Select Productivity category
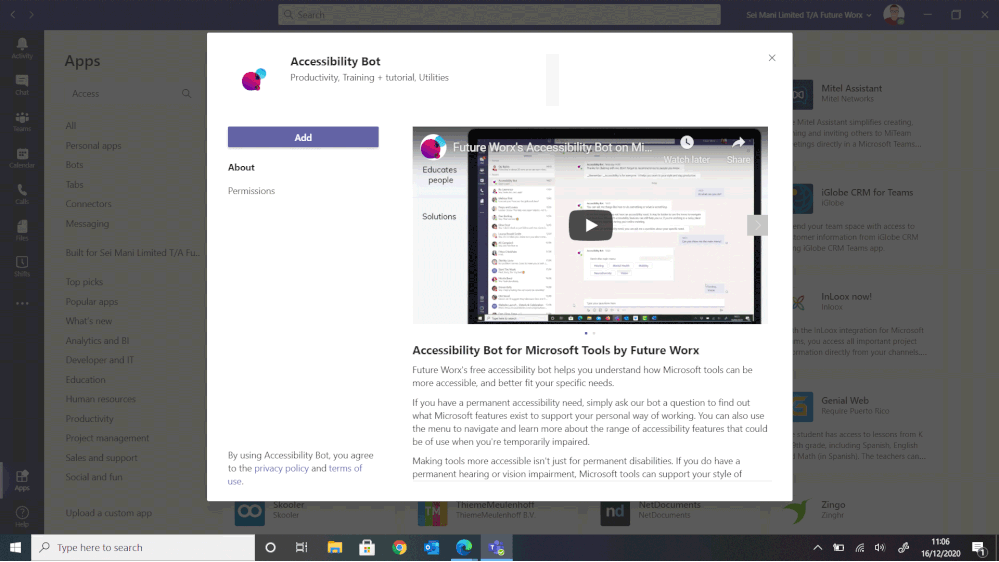The width and height of the screenshot is (999, 562). [x=90, y=419]
